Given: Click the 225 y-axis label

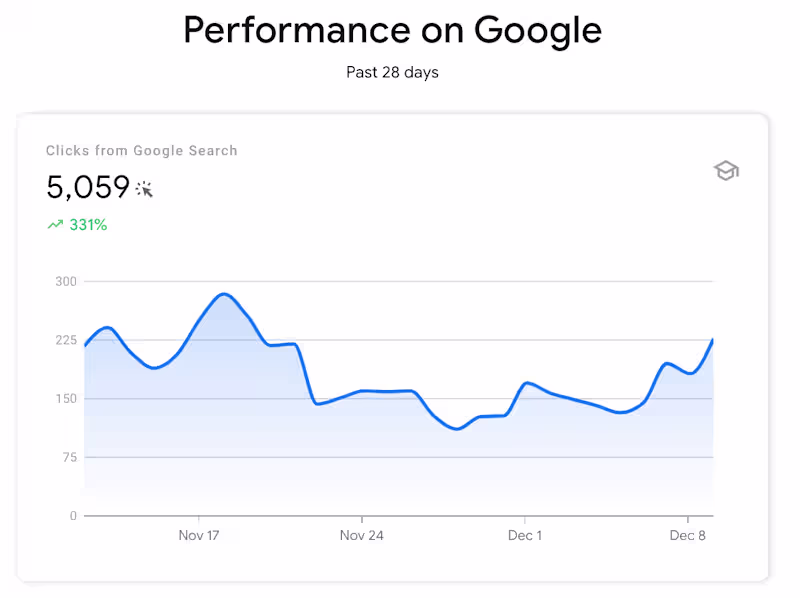Looking at the screenshot, I should pos(66,340).
